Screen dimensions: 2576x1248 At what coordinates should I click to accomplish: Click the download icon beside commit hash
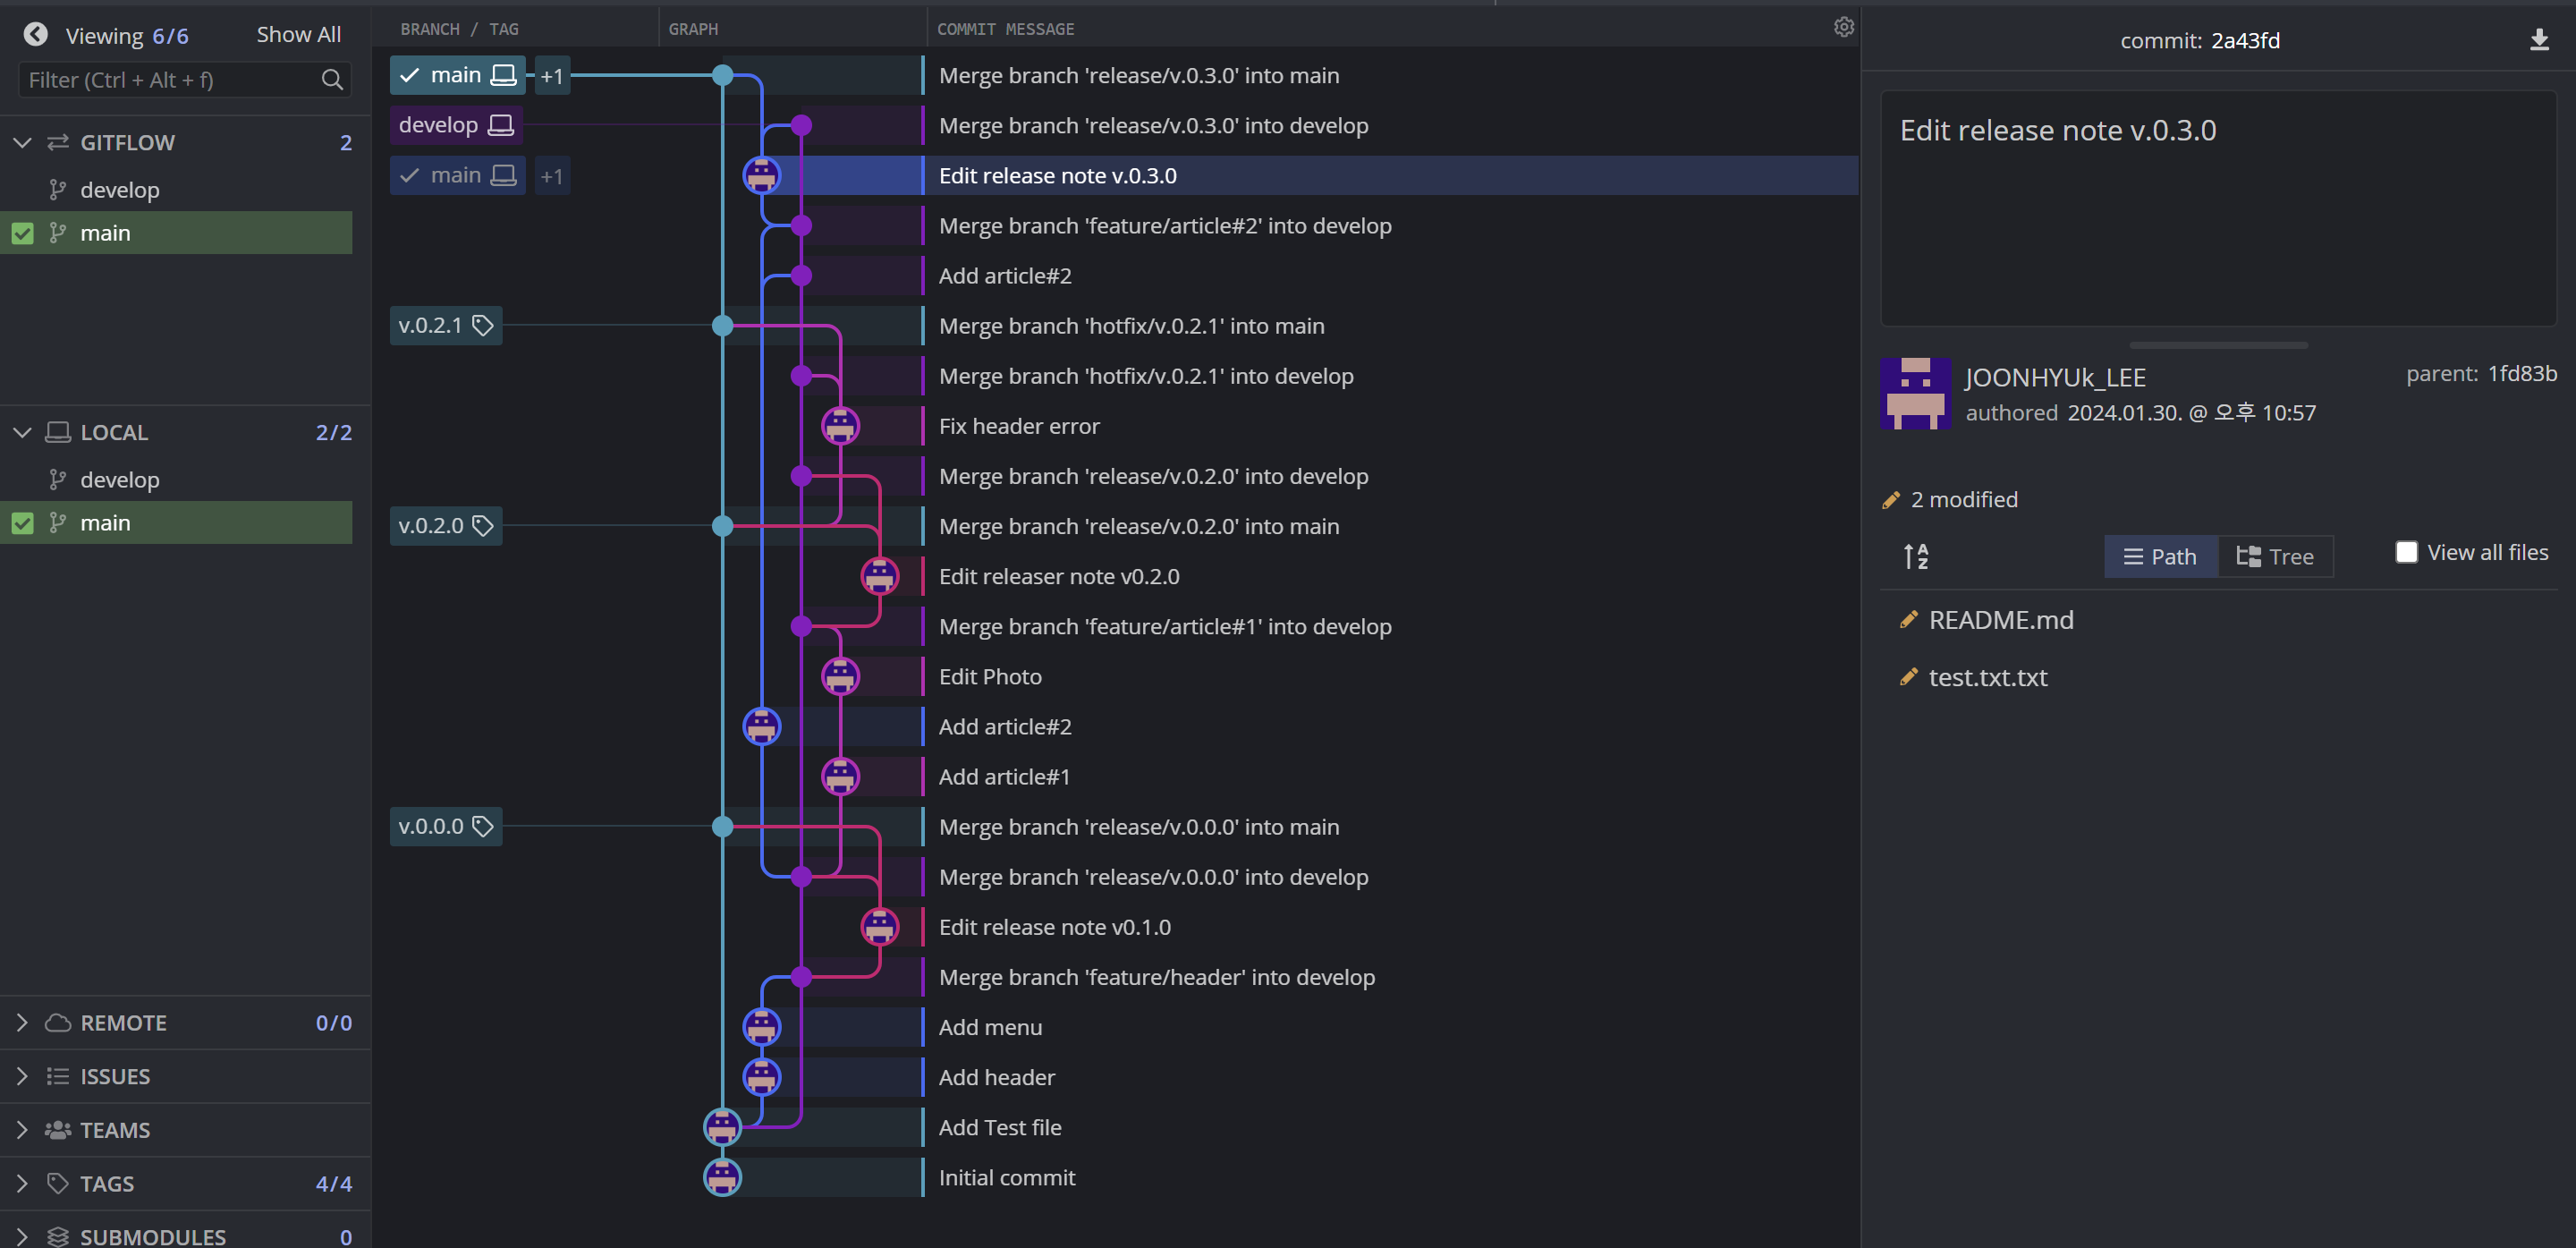click(x=2538, y=40)
